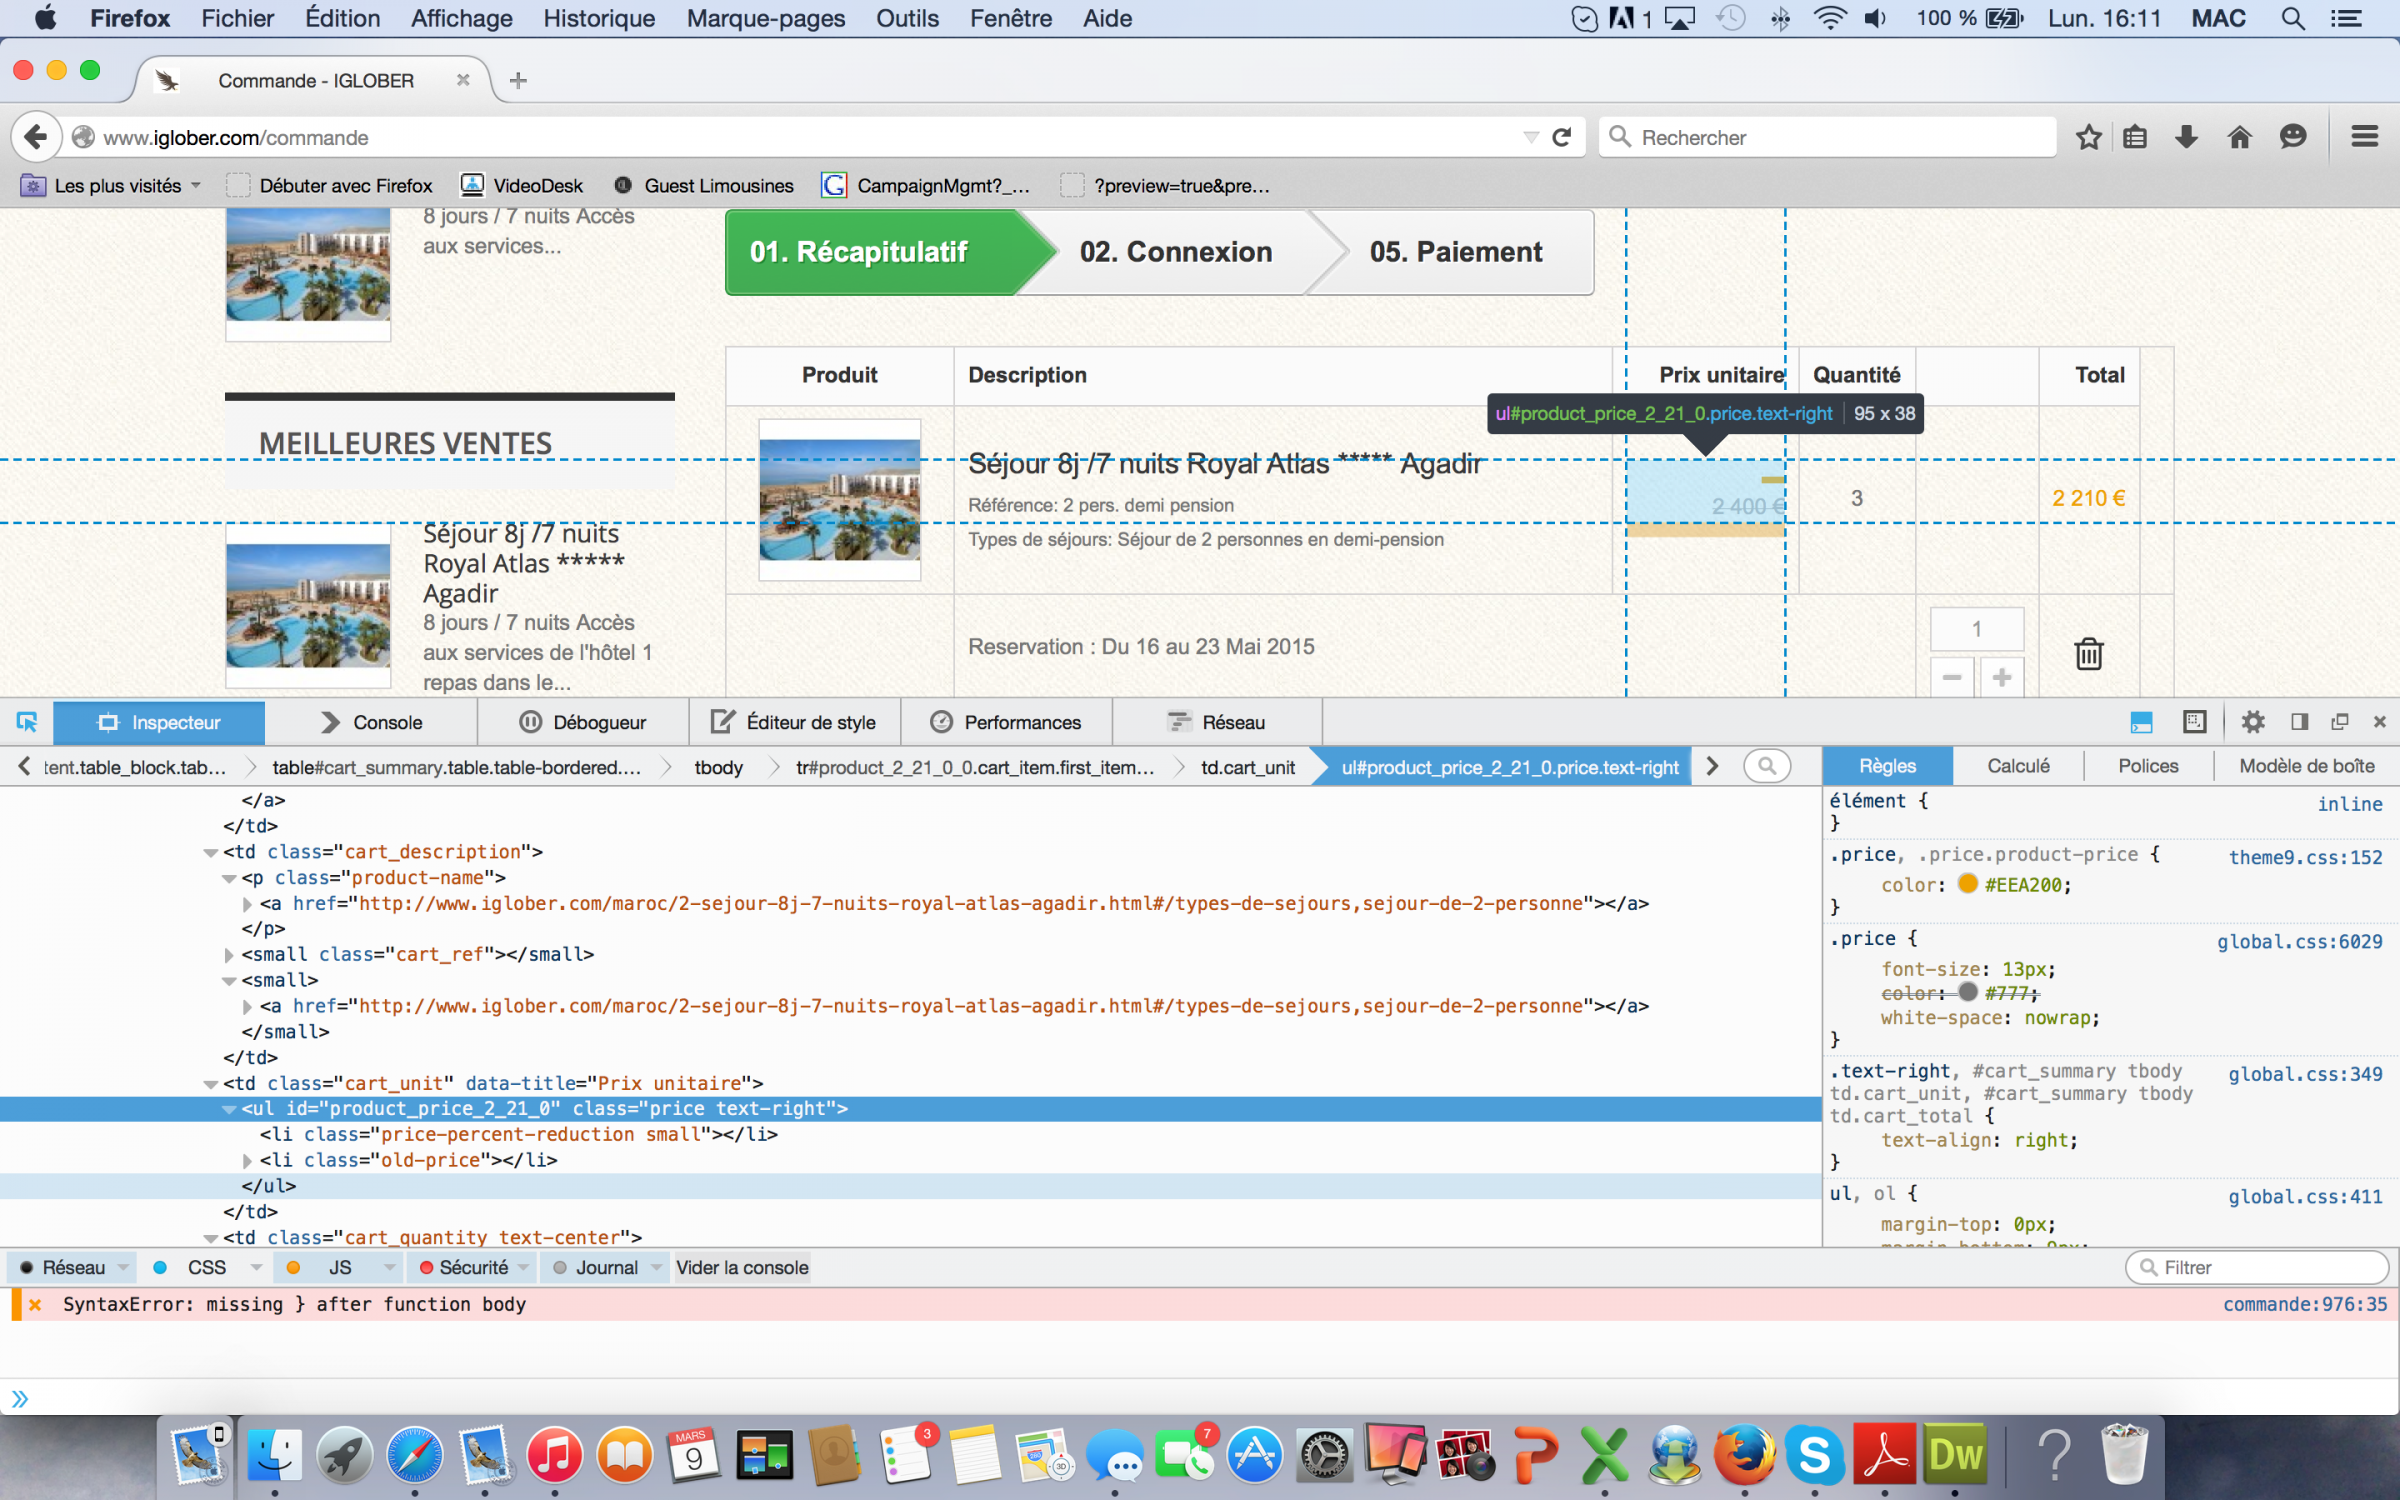Open the responsive design mode icon
Viewport: 2400px width, 1500px height.
pos(2195,722)
